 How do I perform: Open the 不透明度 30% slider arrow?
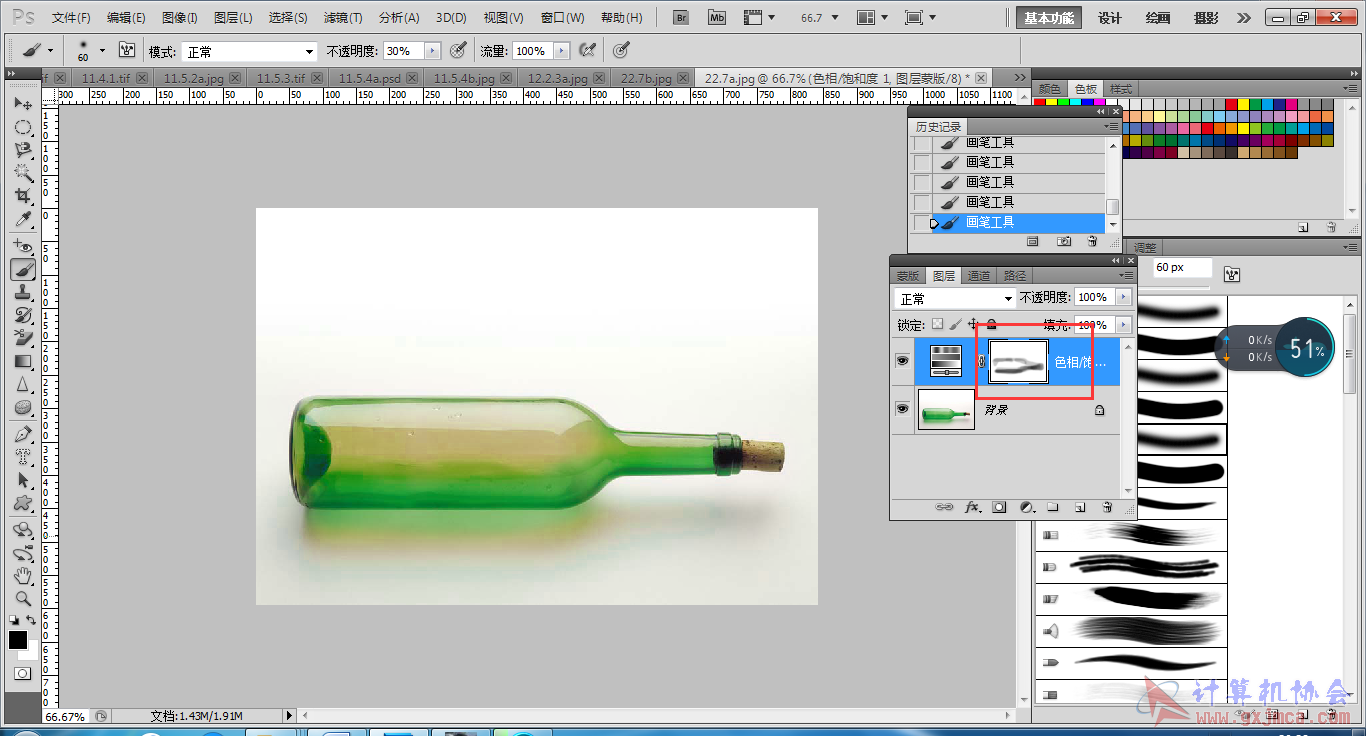tap(432, 51)
